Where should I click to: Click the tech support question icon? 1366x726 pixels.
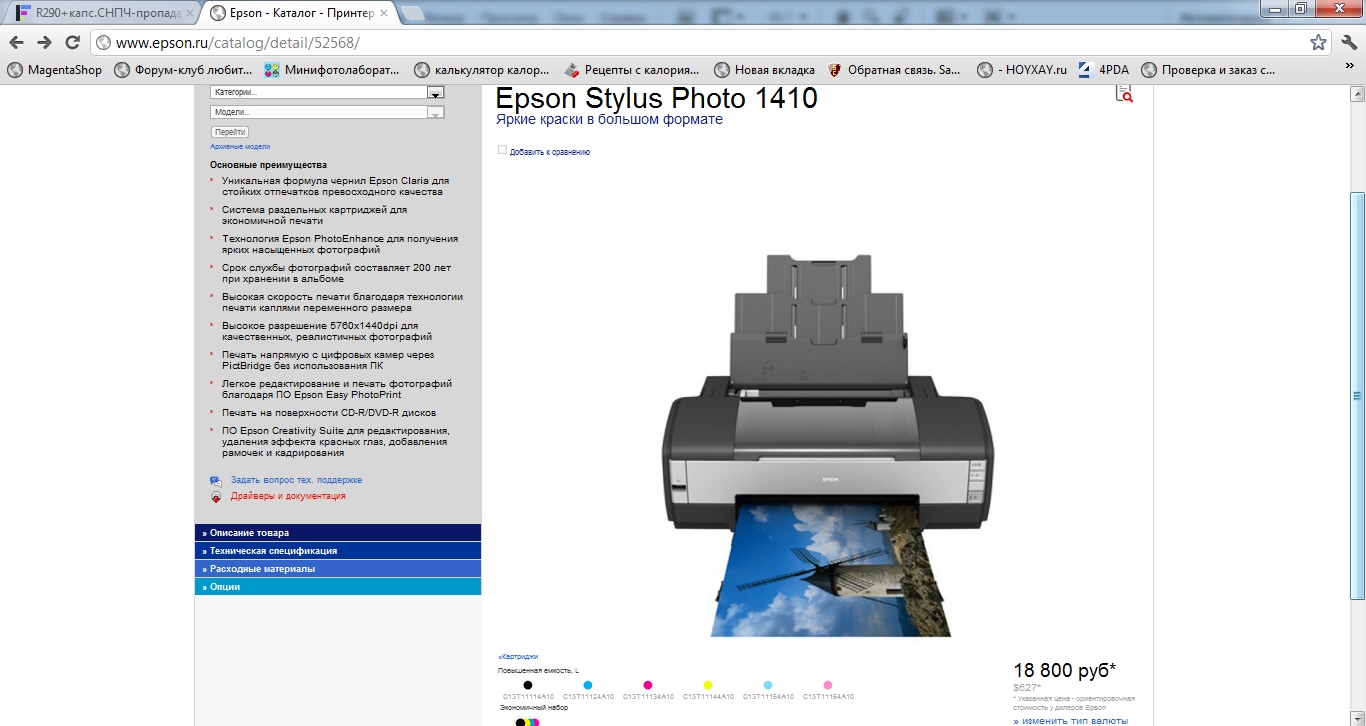pyautogui.click(x=215, y=481)
